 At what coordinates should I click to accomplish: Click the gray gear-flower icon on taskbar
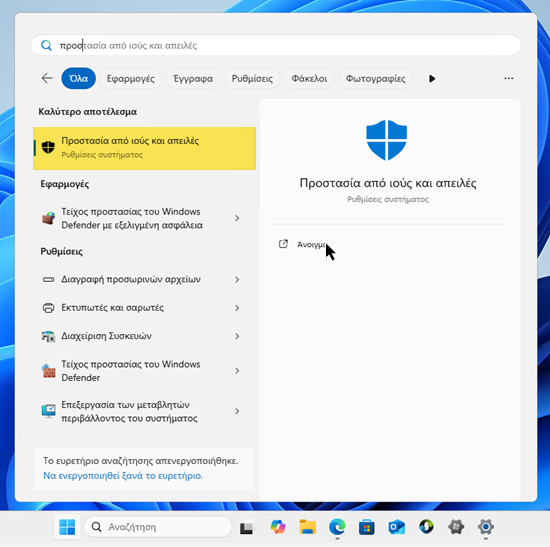[x=456, y=527]
